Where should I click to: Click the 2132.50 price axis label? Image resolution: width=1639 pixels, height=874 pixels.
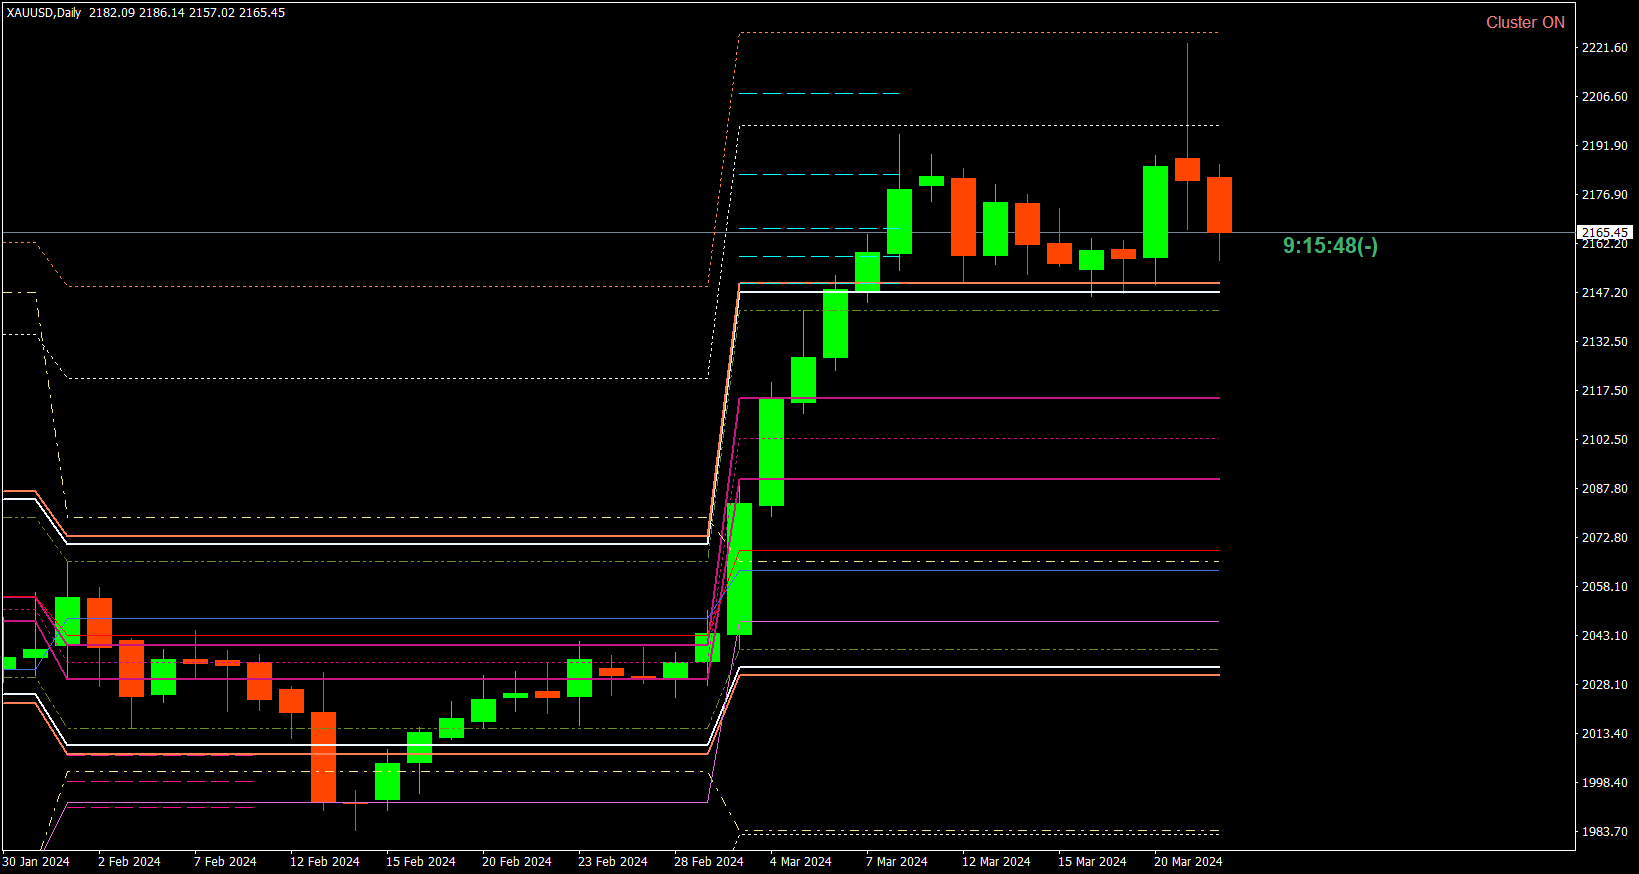click(x=1604, y=342)
